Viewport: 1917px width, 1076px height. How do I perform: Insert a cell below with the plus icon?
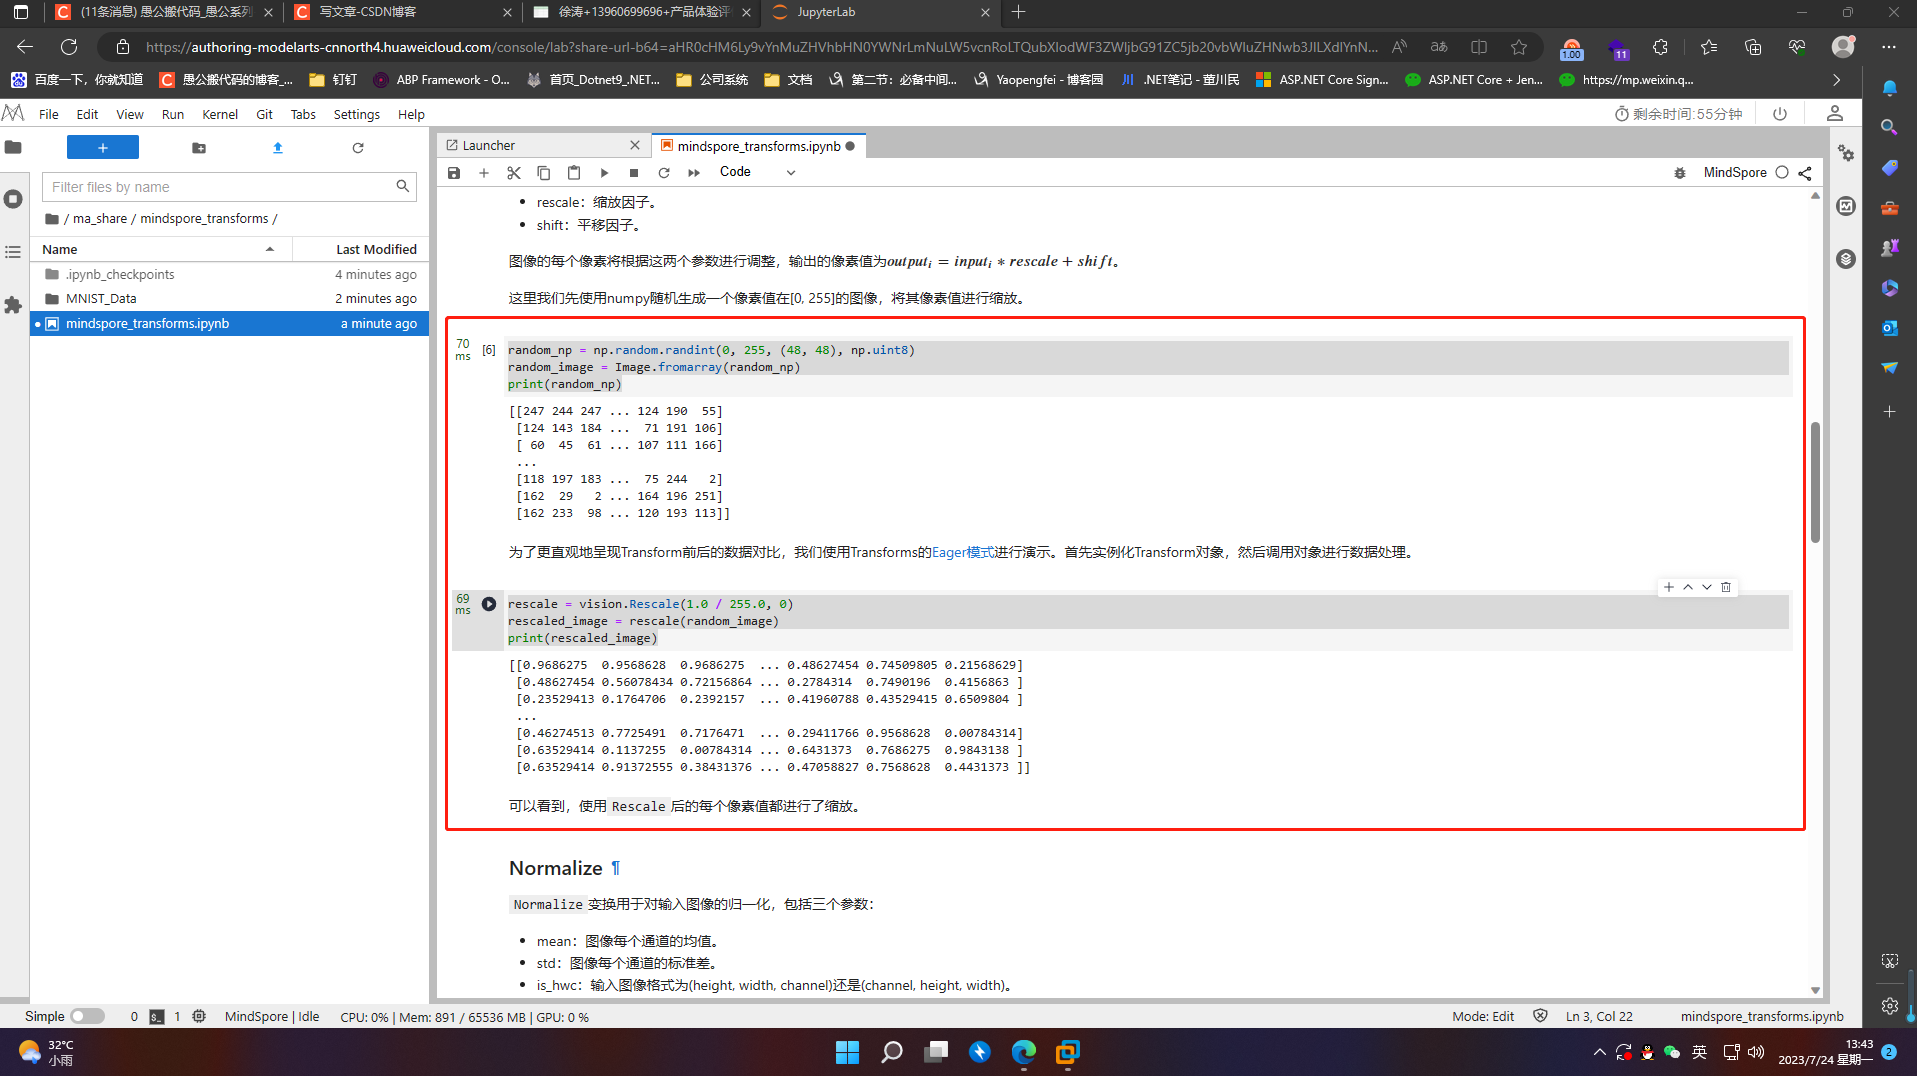484,172
